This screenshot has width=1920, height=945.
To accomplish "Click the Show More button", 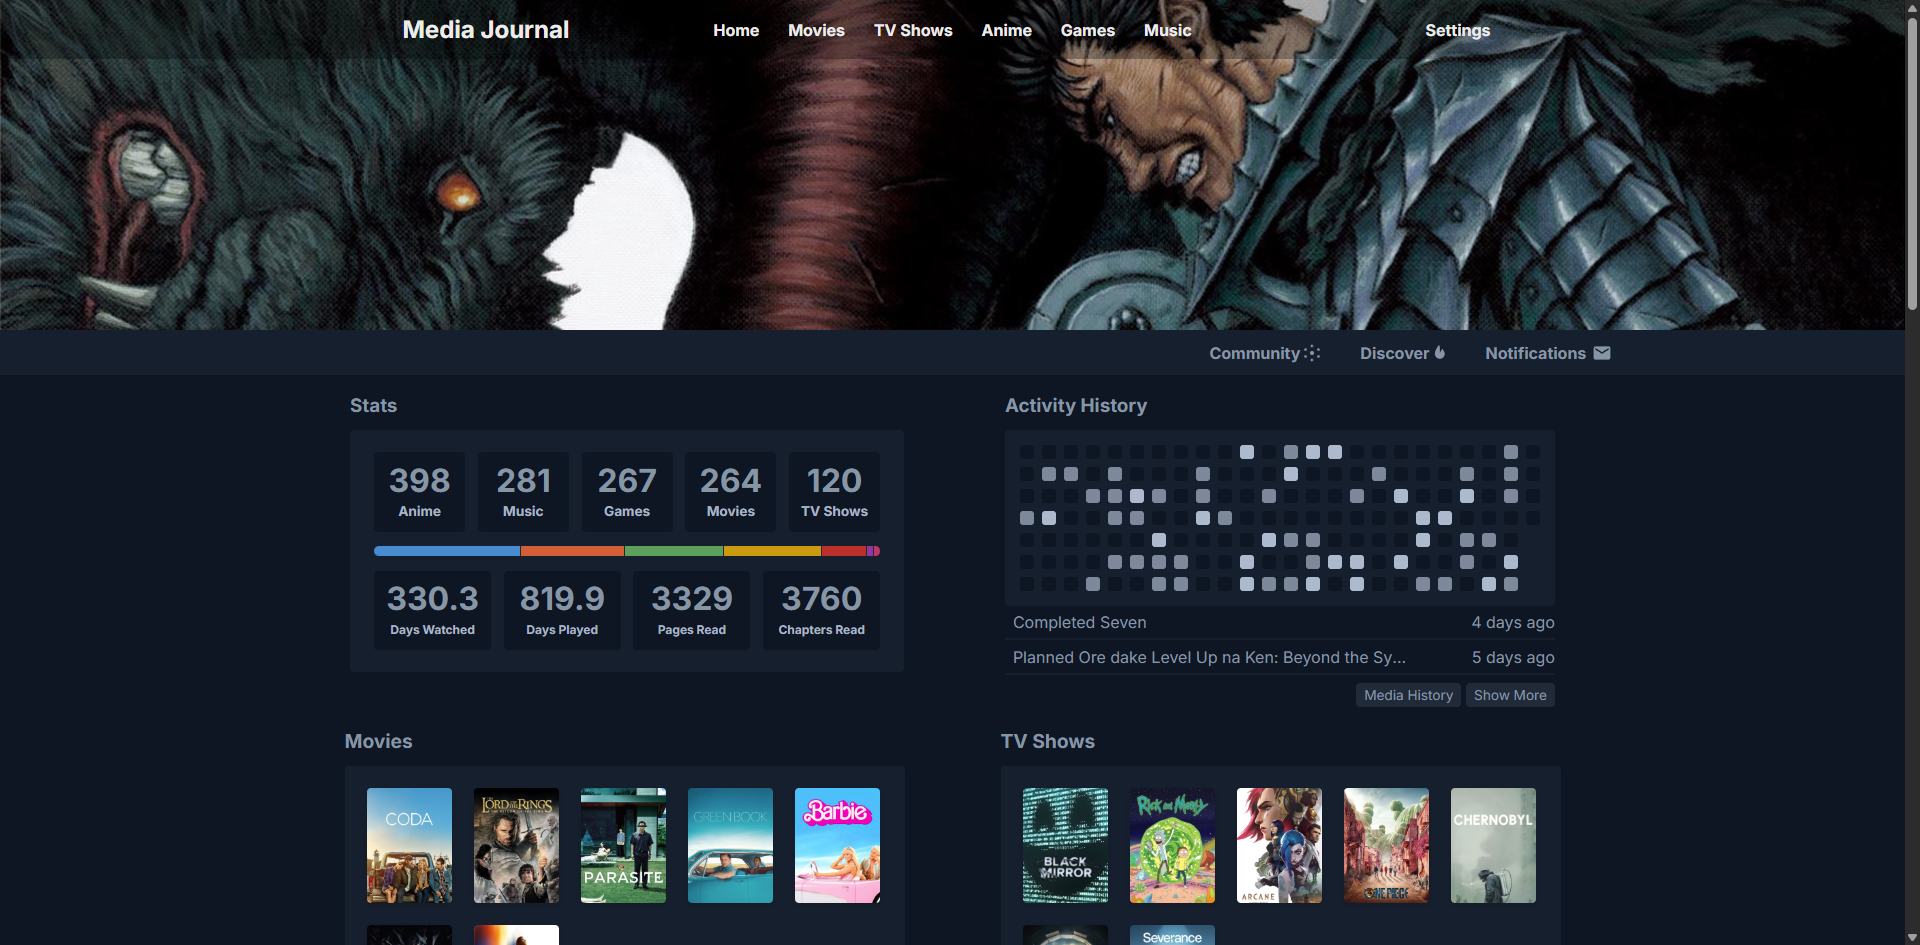I will pos(1510,695).
